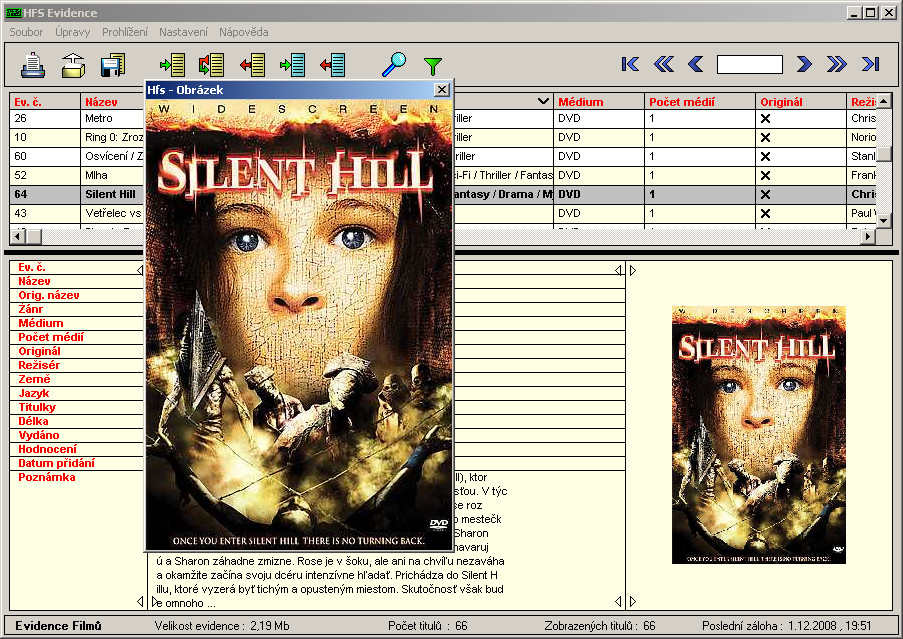Sort by the Počet médií column header
The width and height of the screenshot is (903, 639).
pyautogui.click(x=700, y=102)
